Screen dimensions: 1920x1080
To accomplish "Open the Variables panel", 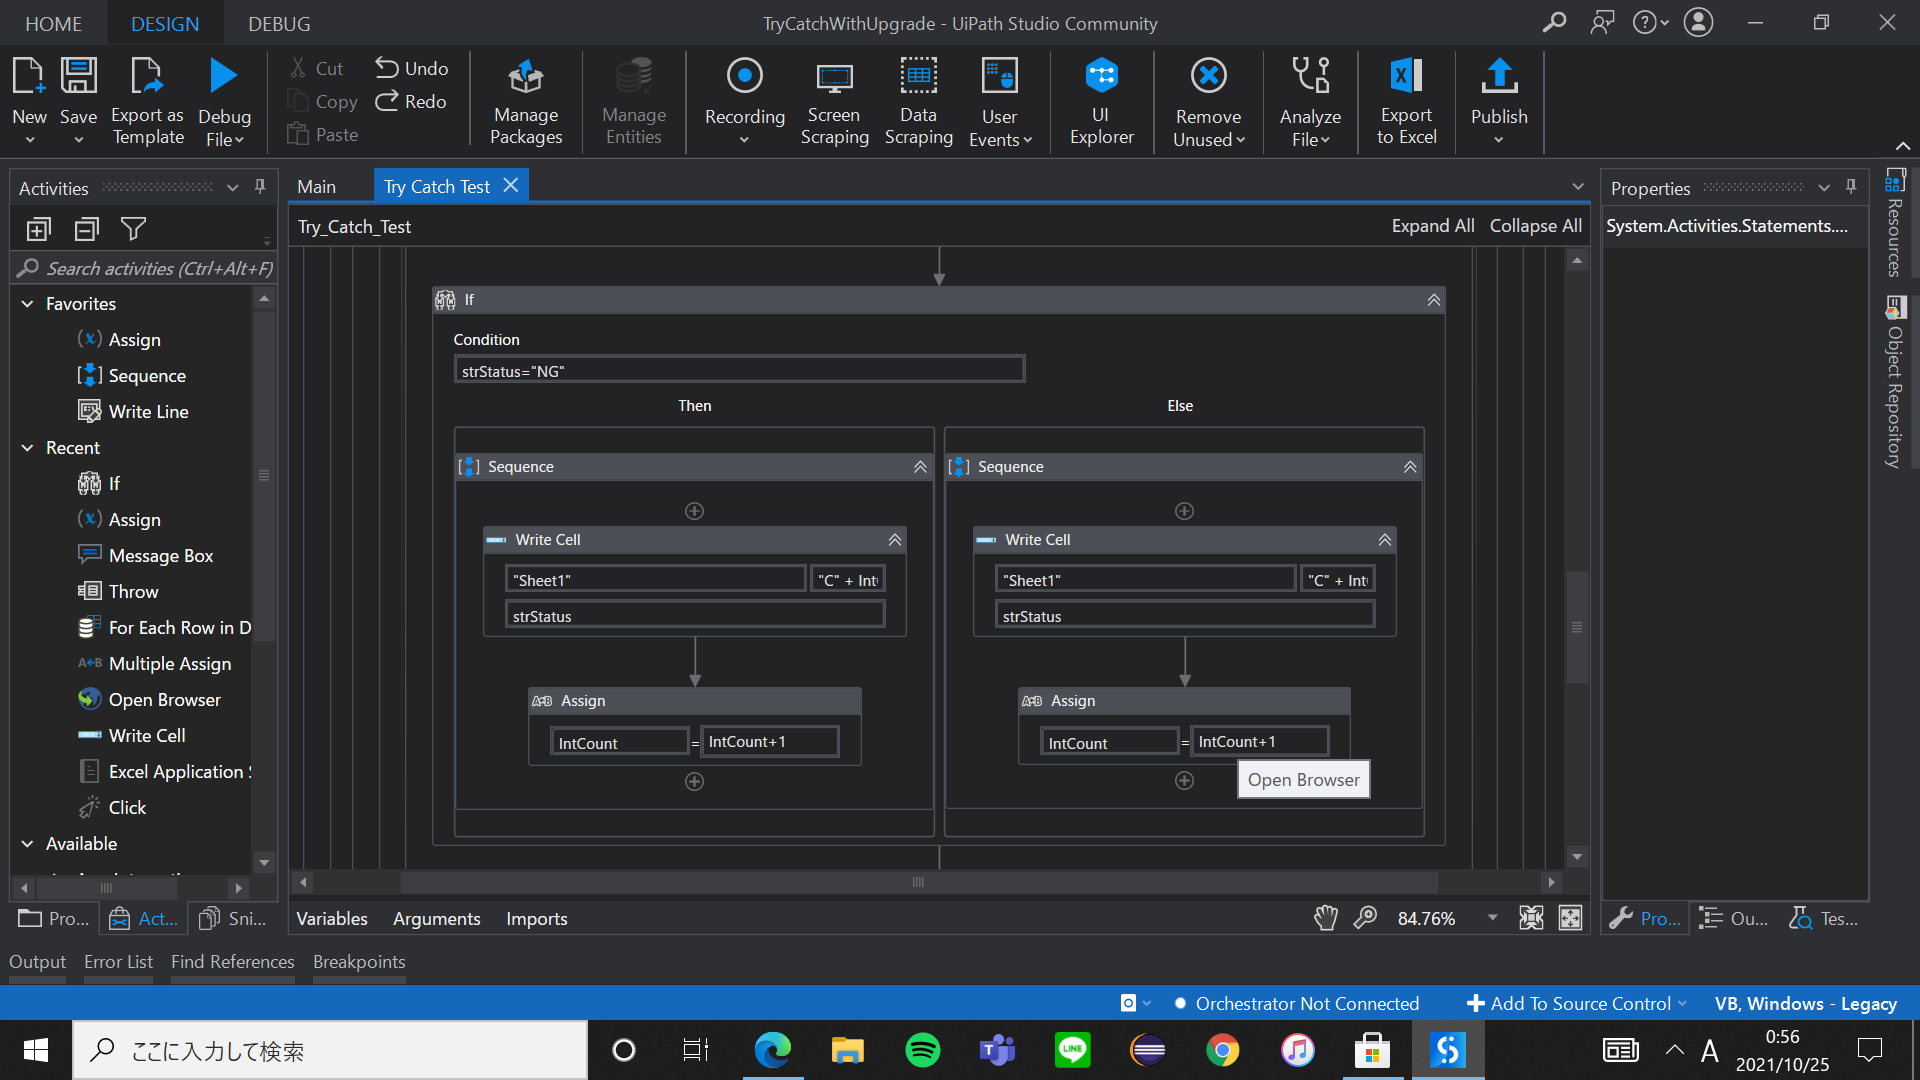I will (332, 918).
